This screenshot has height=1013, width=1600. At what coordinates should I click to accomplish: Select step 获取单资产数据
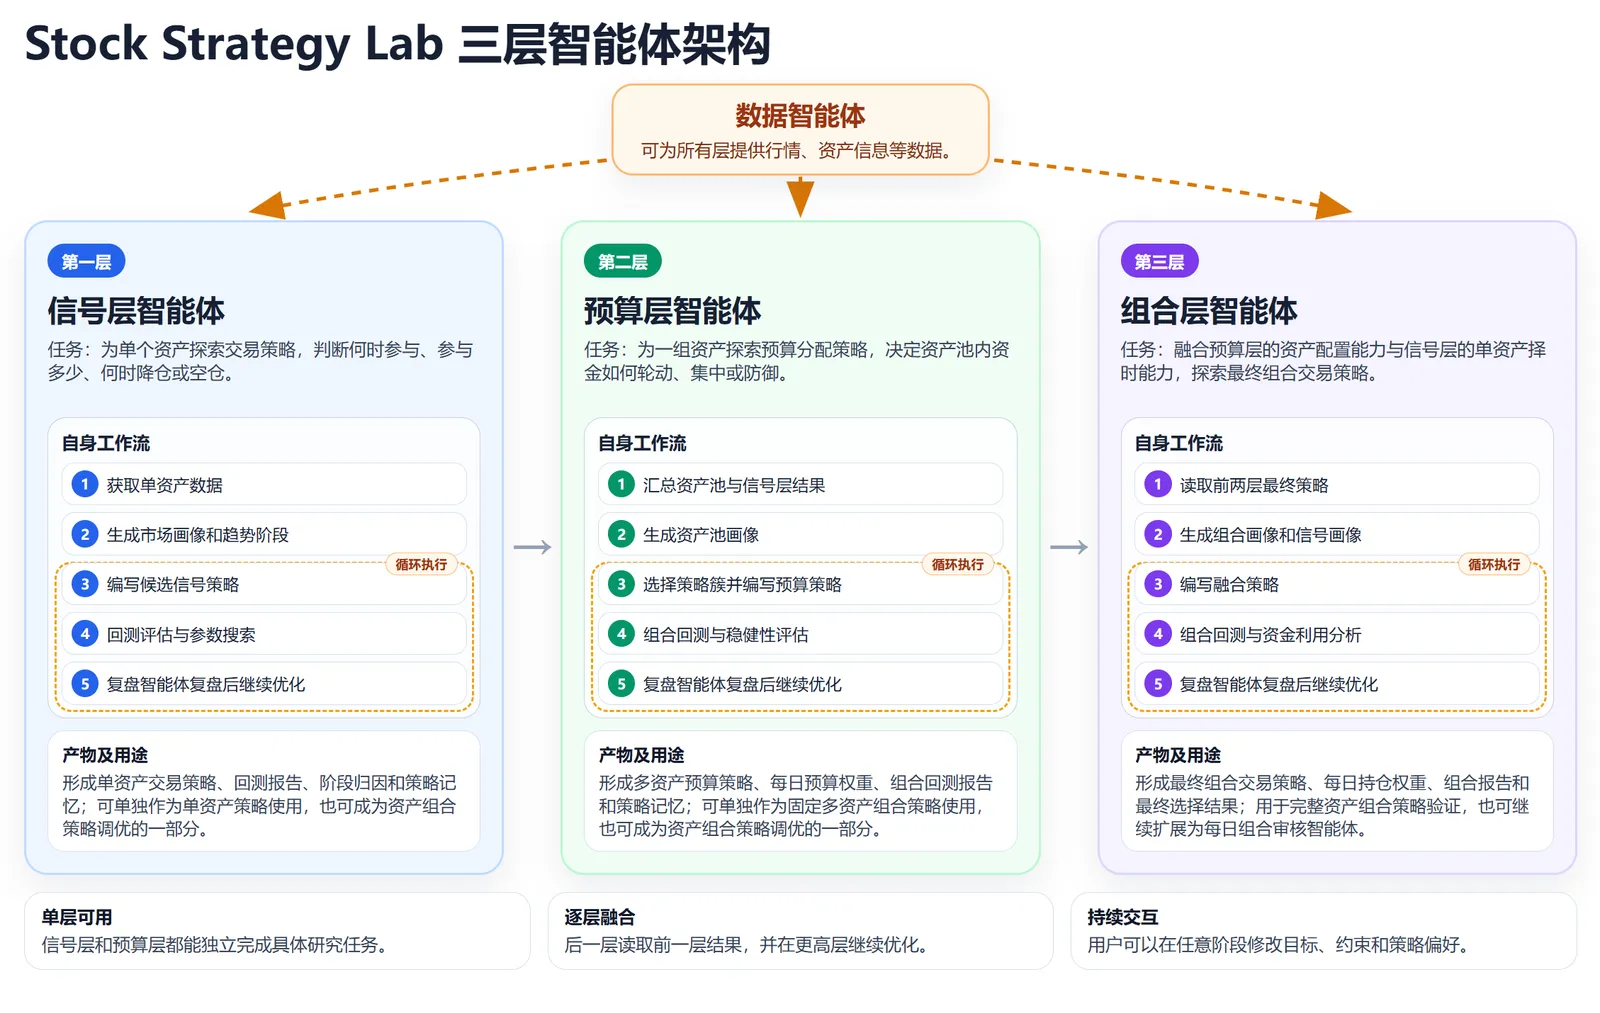coord(264,484)
